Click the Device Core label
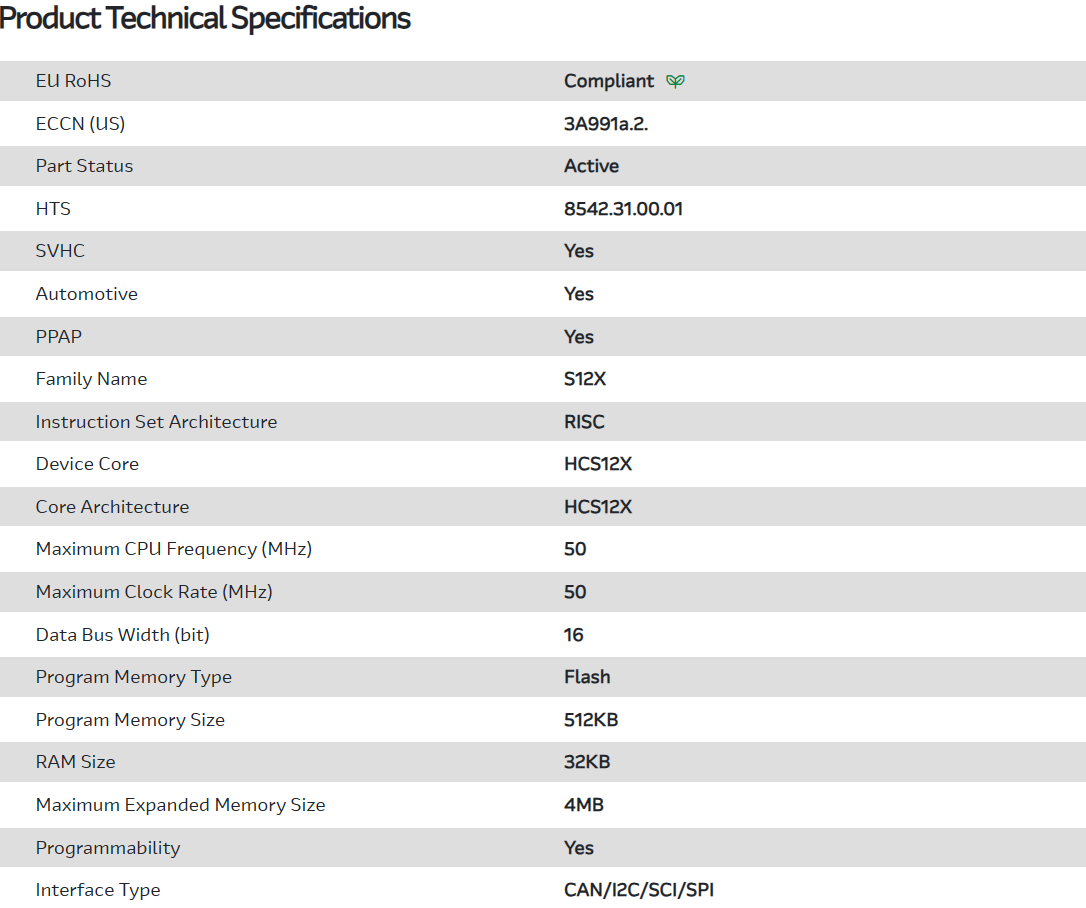The width and height of the screenshot is (1086, 908). [87, 464]
